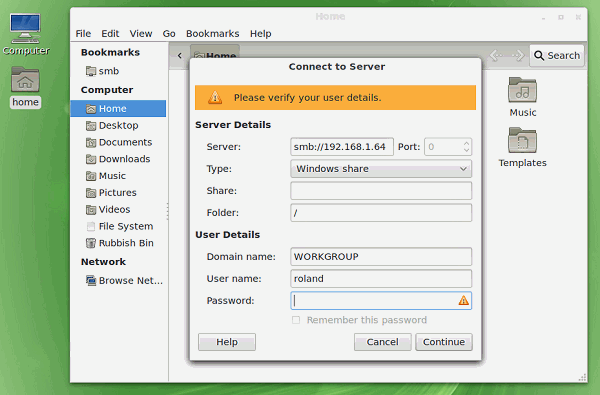Screen dimensions: 600x395
Task: Open Documents in the sidebar
Action: [x=118, y=142]
